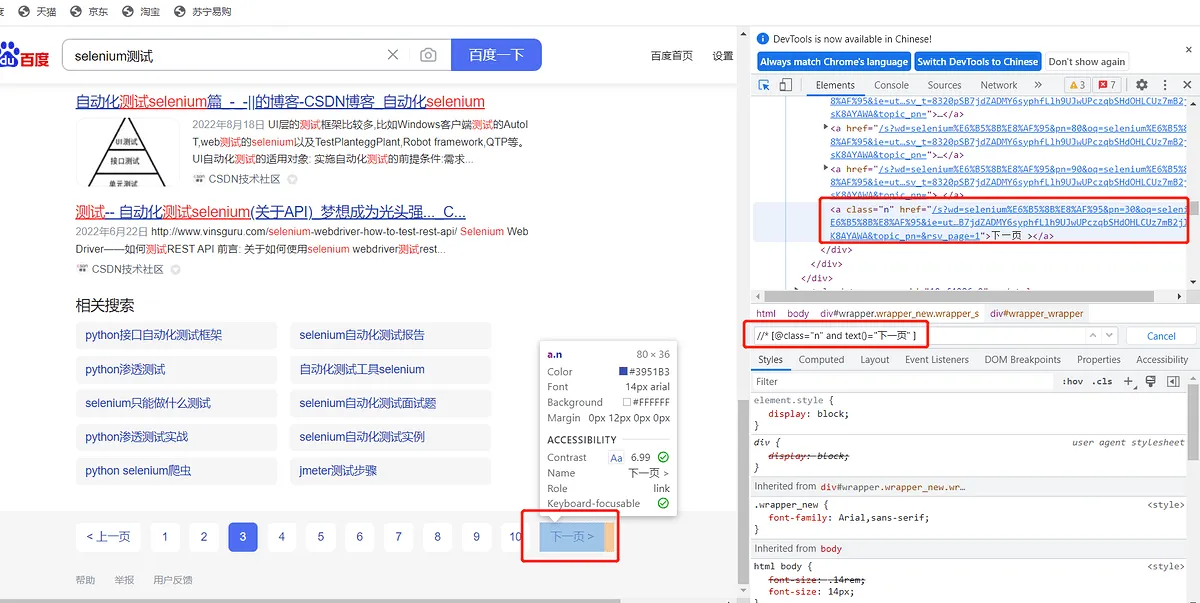Click the Styles filter input
The image size is (1200, 603).
903,381
